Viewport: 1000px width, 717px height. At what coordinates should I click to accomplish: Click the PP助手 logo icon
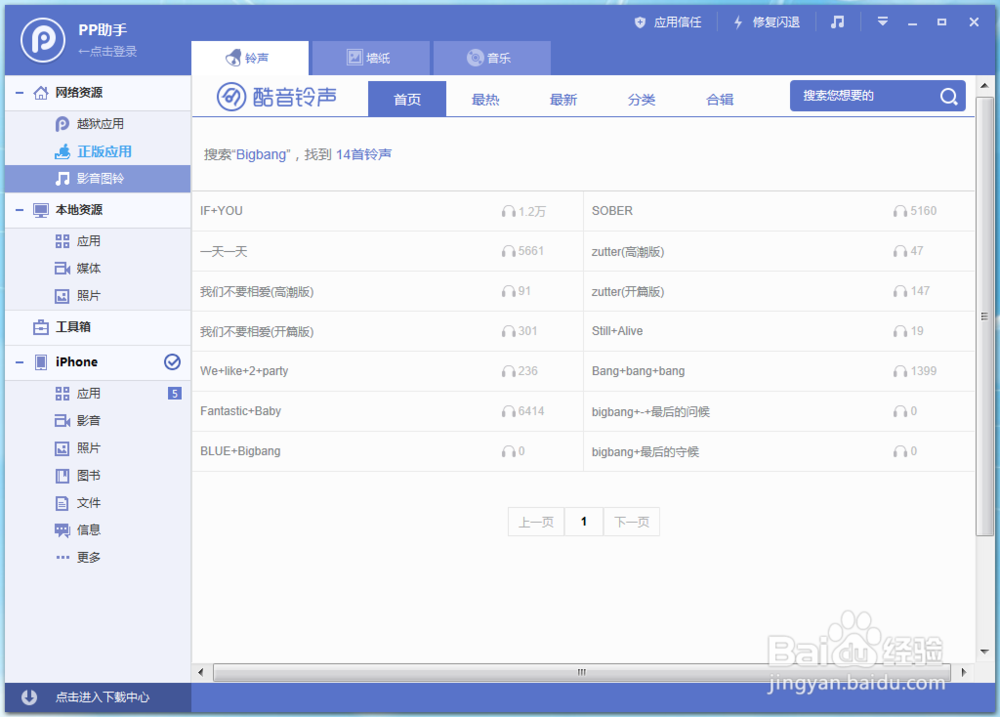point(43,40)
